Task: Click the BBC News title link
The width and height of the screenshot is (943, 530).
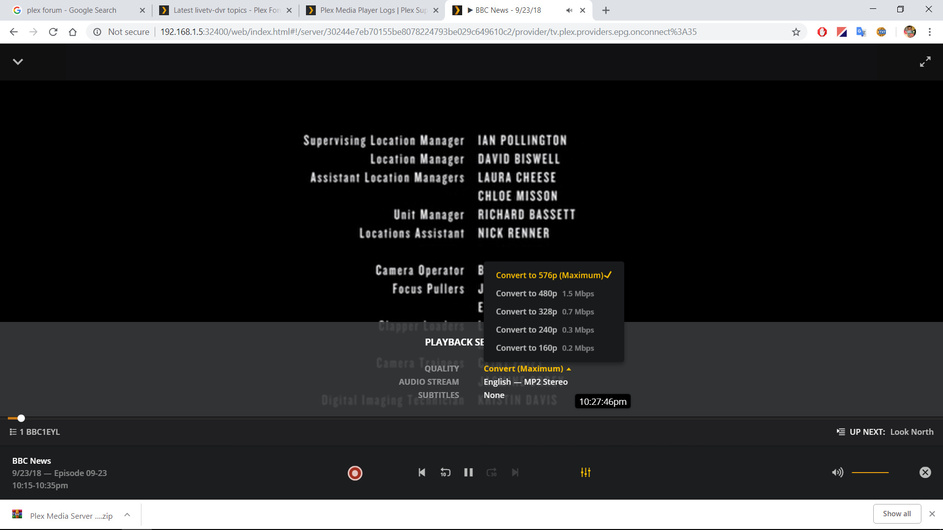Action: pos(31,461)
